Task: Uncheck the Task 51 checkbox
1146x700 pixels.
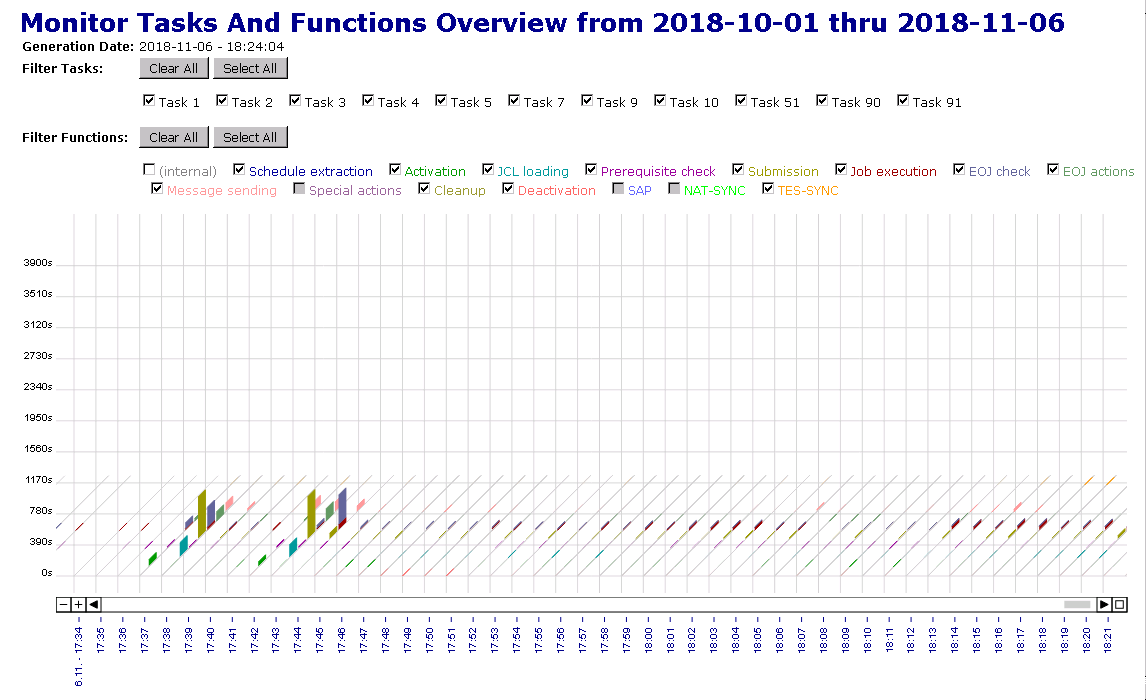Action: point(741,100)
